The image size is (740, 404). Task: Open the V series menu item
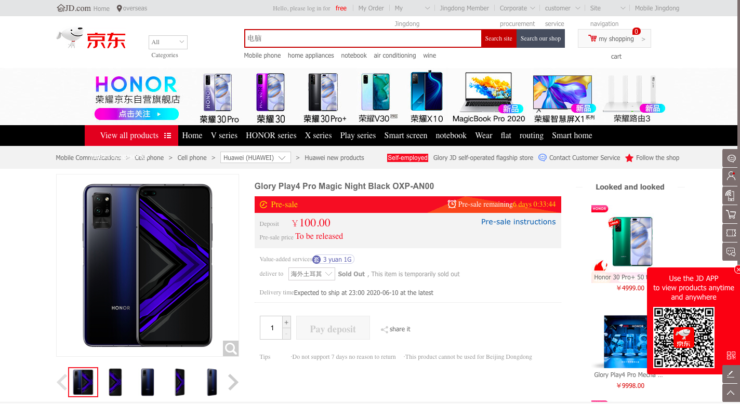pos(224,135)
